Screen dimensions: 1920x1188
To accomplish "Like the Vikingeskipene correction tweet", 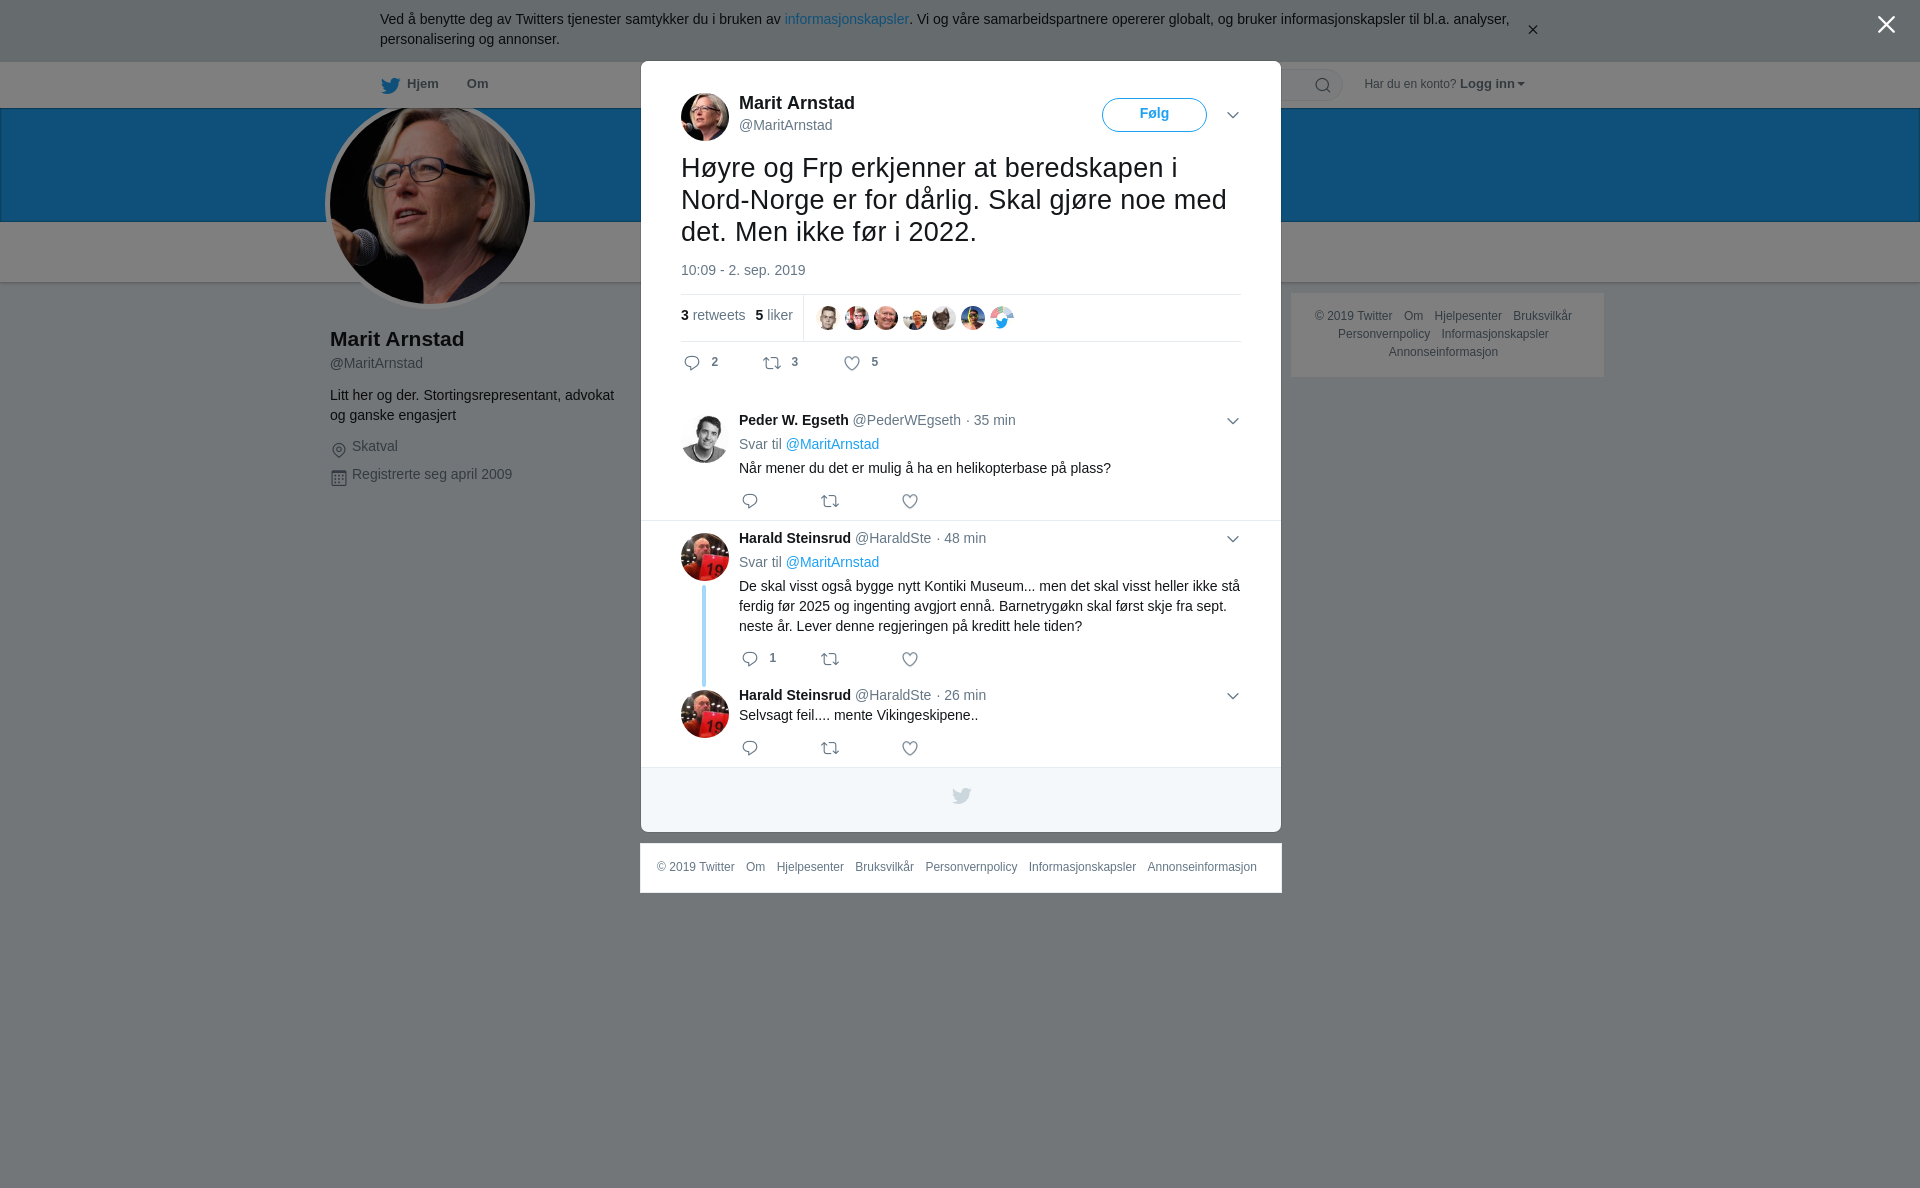I will (910, 748).
